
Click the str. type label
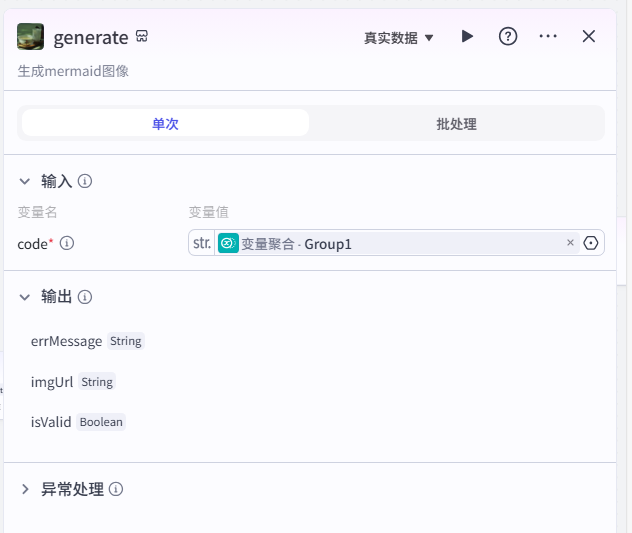pyautogui.click(x=202, y=243)
